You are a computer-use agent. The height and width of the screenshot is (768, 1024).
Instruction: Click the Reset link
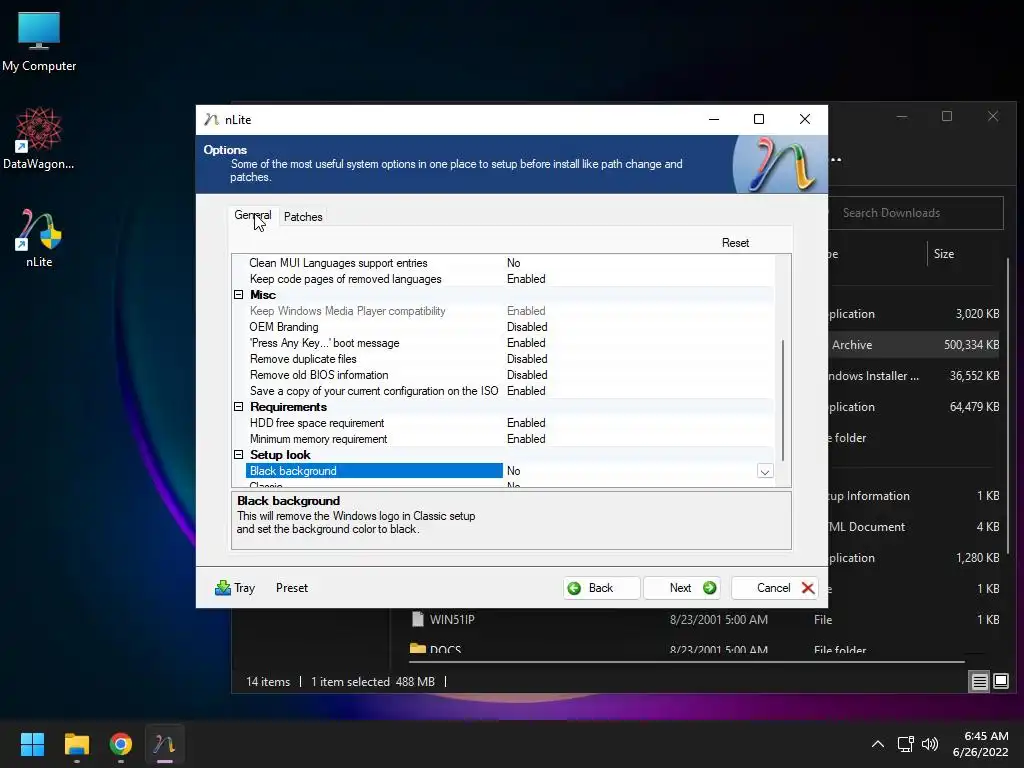(735, 243)
